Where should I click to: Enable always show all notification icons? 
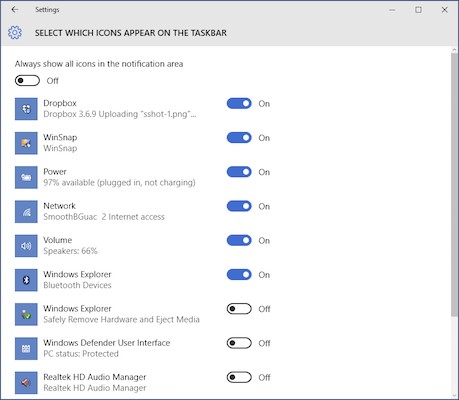27,81
